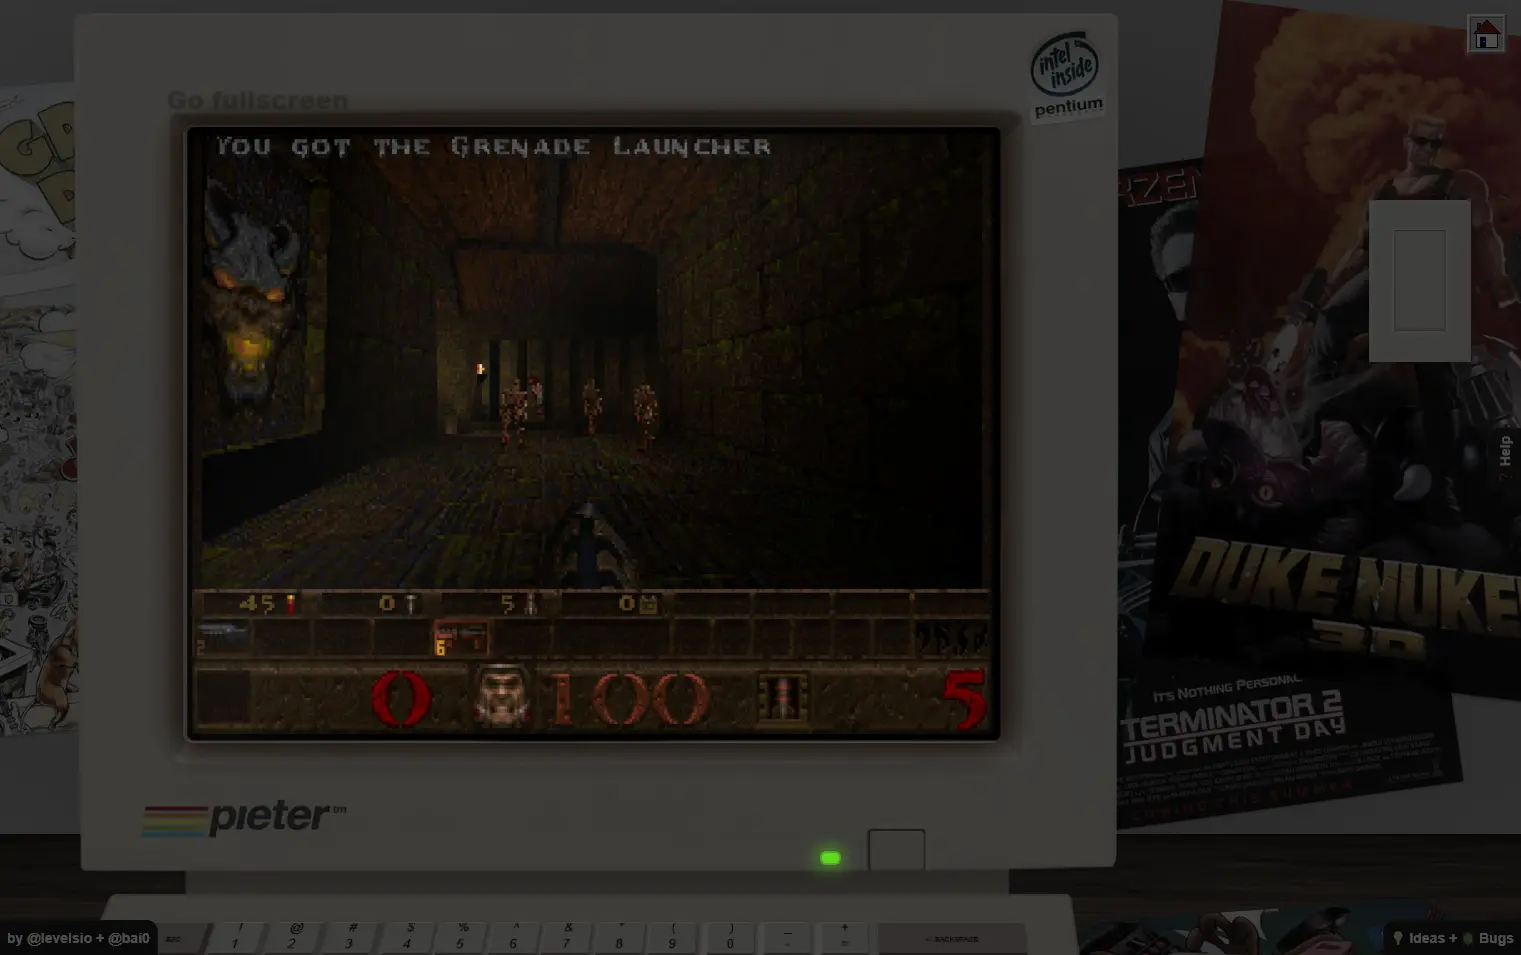Open the Bugs link

pos(1488,938)
